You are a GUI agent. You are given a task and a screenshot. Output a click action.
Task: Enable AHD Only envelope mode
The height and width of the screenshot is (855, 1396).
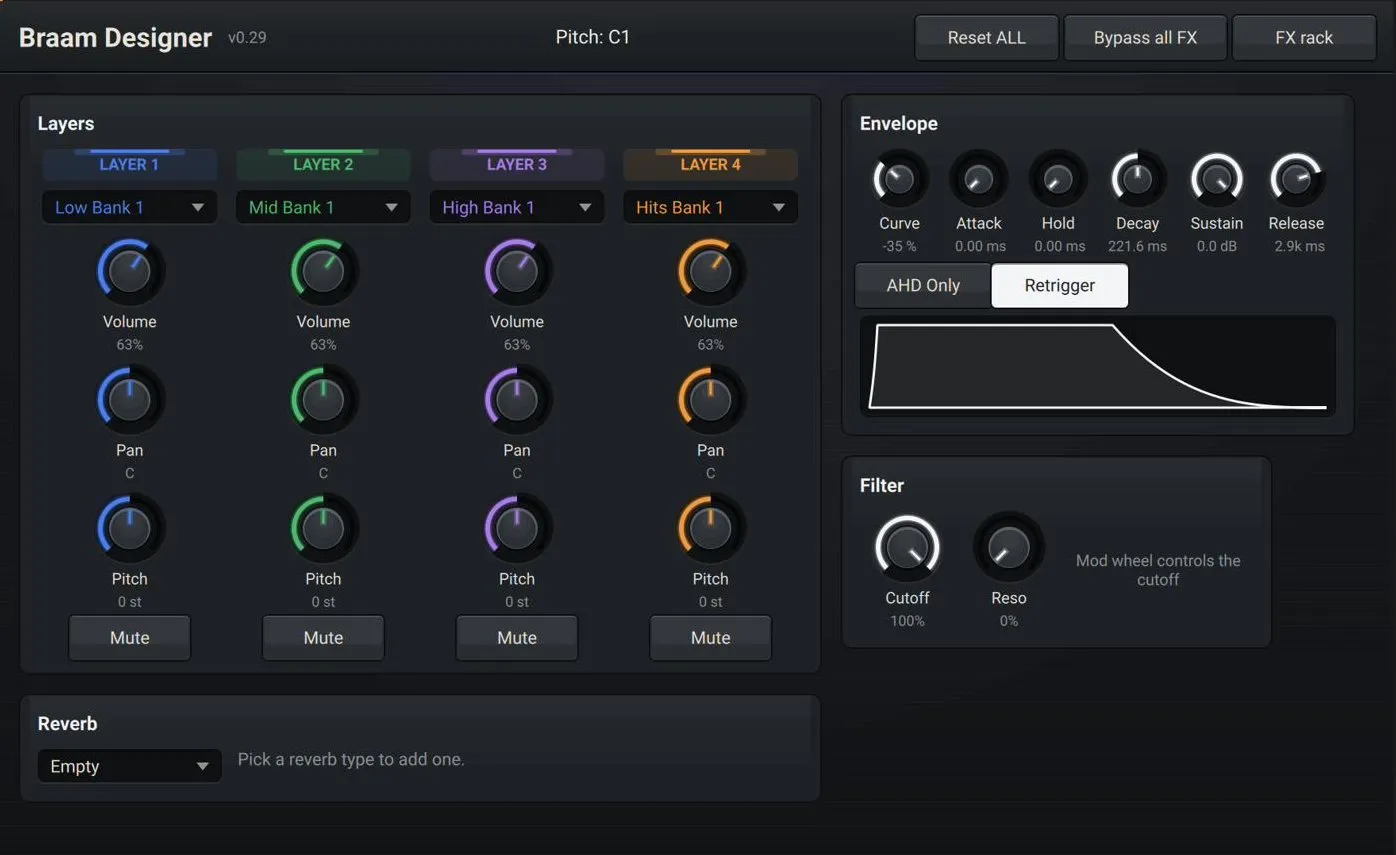coord(923,286)
